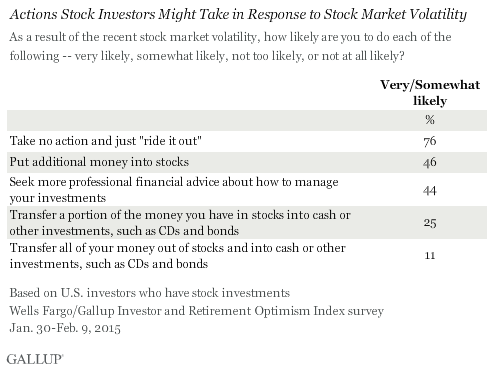Click the chart title about Stock Market Volatility
Image resolution: width=494 pixels, height=370 pixels.
tap(238, 15)
